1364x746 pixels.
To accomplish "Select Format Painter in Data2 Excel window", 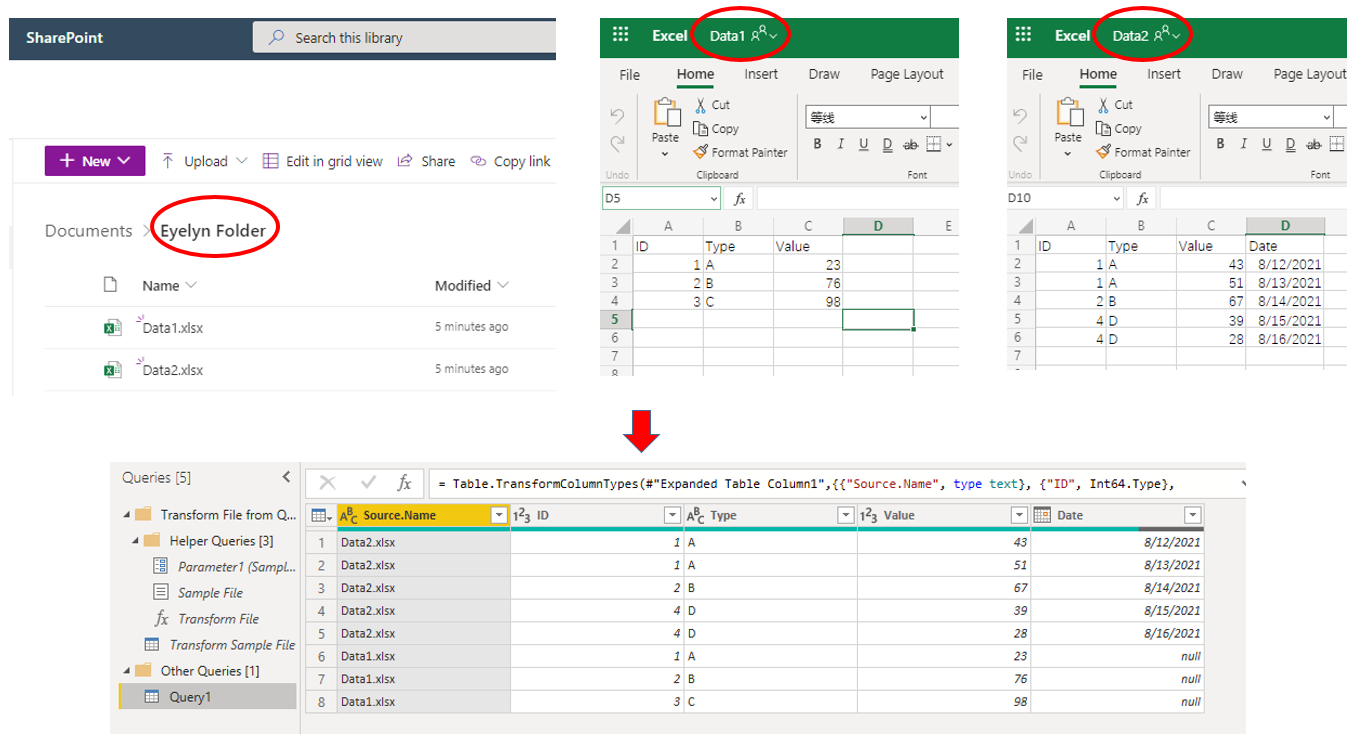I will [x=1143, y=153].
